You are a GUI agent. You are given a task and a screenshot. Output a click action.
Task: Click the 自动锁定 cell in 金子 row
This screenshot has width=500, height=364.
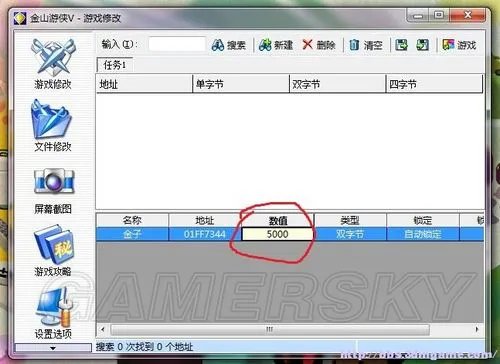(423, 234)
